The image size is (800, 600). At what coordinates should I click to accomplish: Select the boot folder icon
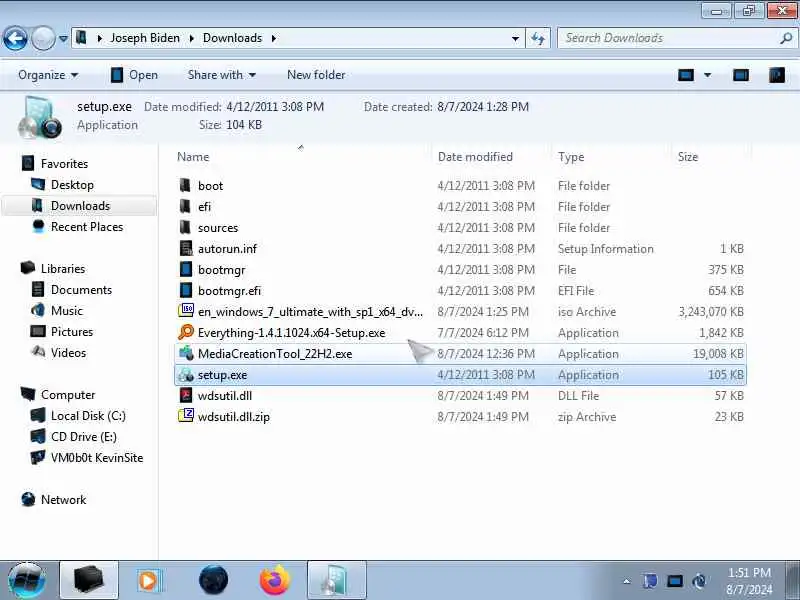coord(186,185)
